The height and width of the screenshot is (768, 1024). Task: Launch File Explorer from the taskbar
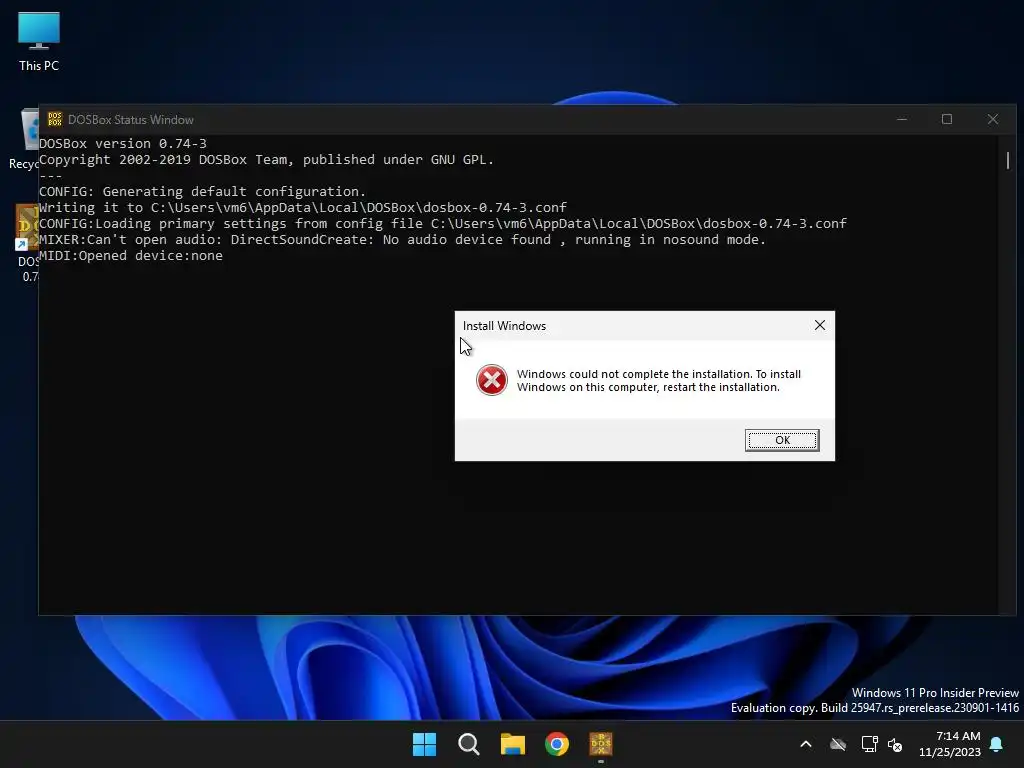pyautogui.click(x=513, y=744)
